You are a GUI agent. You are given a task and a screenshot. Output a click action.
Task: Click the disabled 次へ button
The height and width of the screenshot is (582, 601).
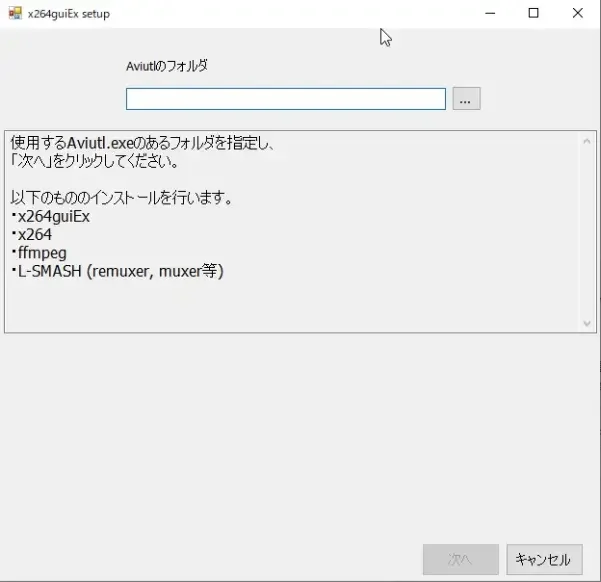[461, 559]
